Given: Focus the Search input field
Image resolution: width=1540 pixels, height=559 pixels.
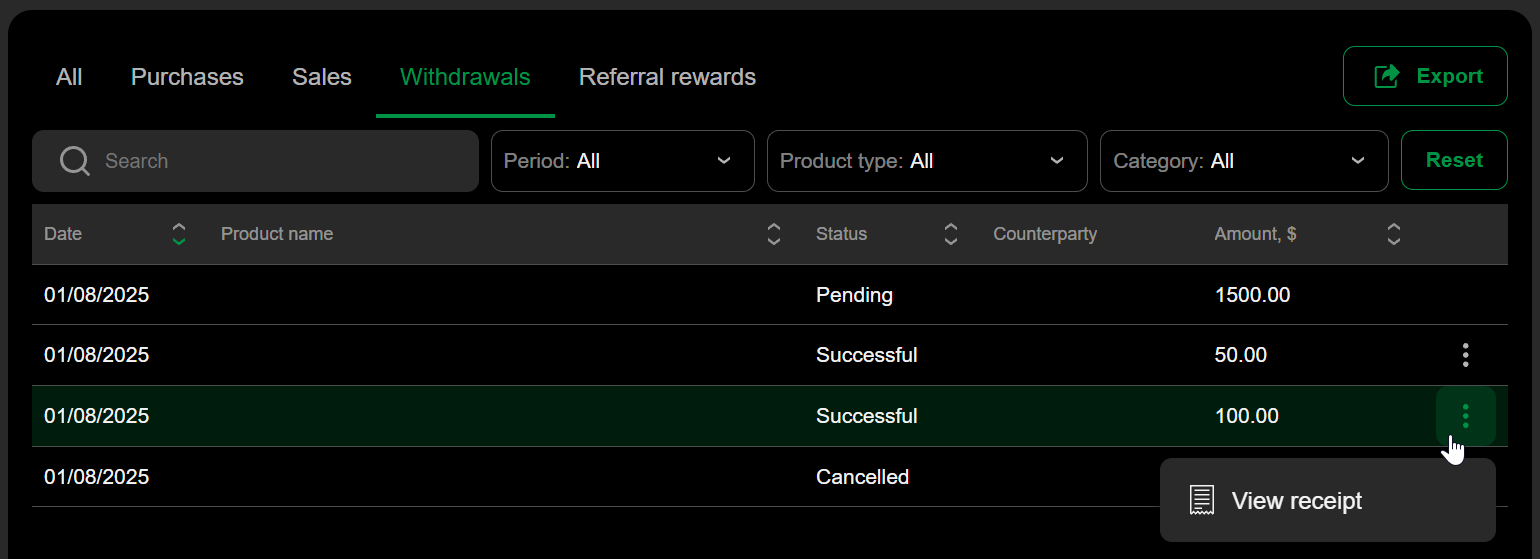Looking at the screenshot, I should (x=280, y=161).
